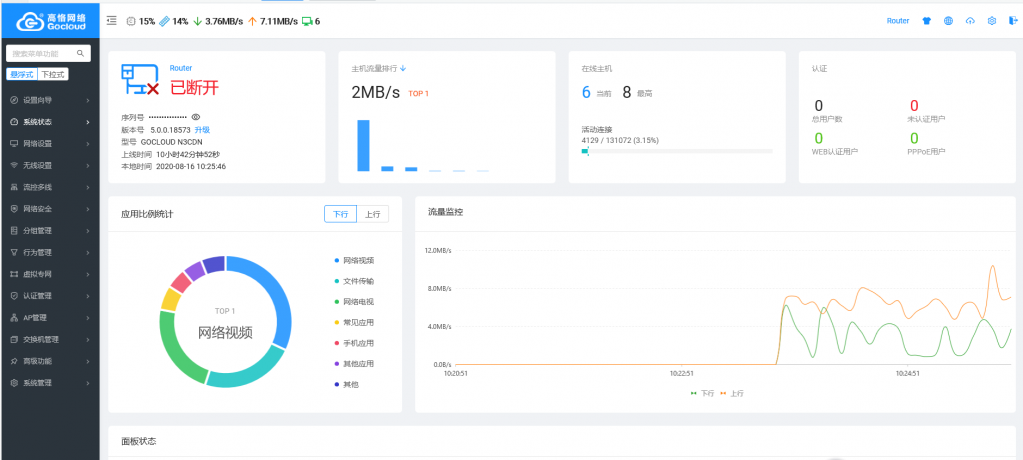
Task: Click the serial number eye icon
Action: tap(195, 117)
